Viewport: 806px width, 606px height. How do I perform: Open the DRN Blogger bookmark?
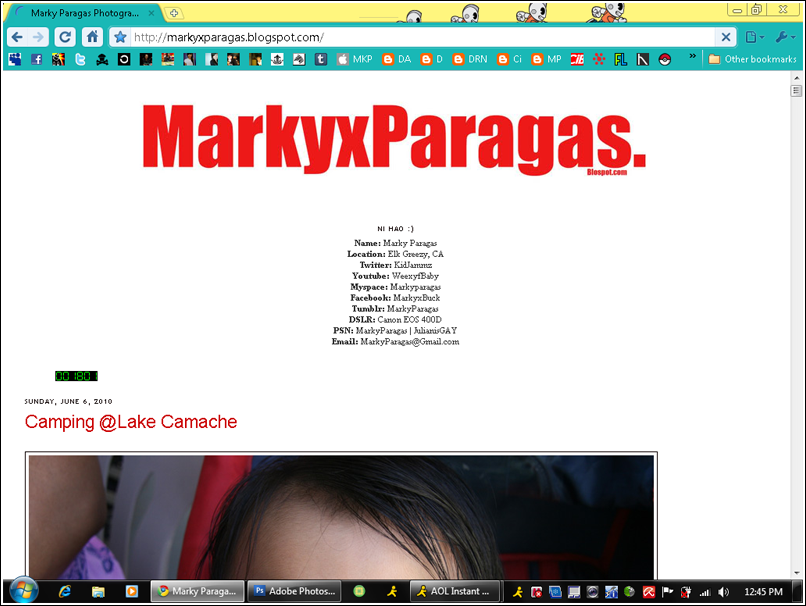coord(469,59)
